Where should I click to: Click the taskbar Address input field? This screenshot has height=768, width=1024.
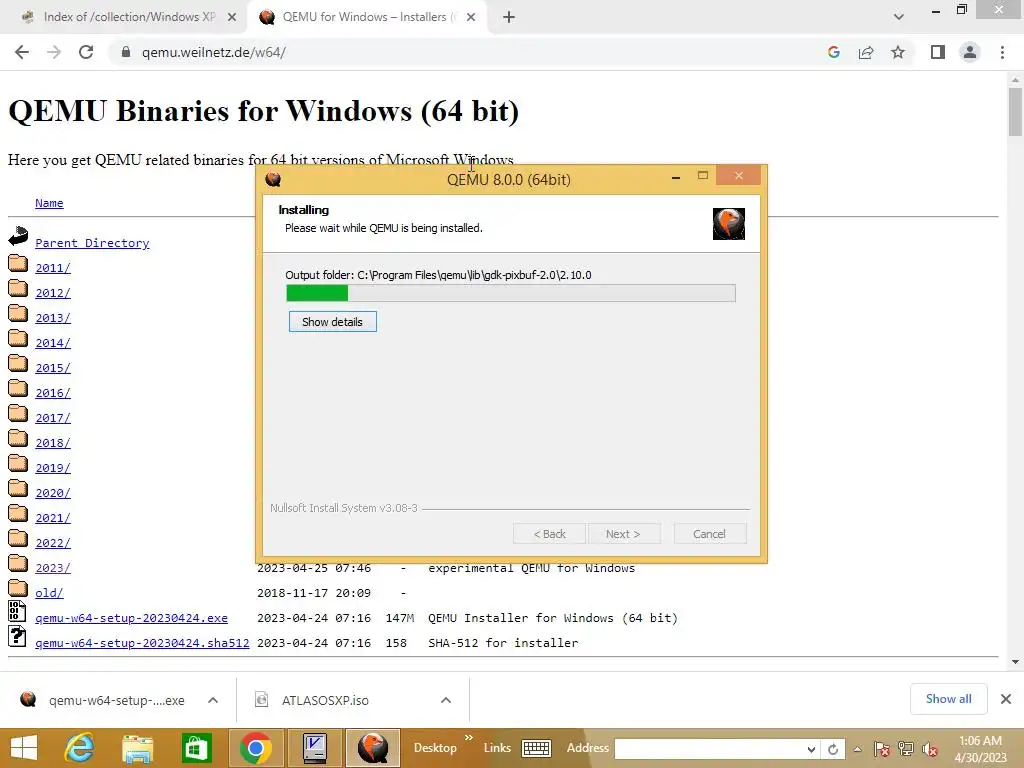(709, 749)
